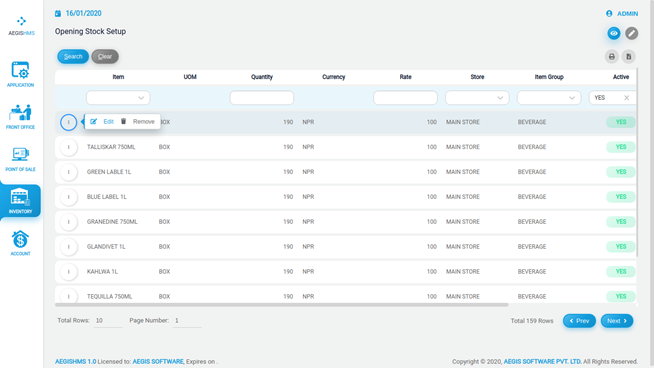Open the Account module
Viewport: 654px width, 368px height.
click(x=20, y=243)
